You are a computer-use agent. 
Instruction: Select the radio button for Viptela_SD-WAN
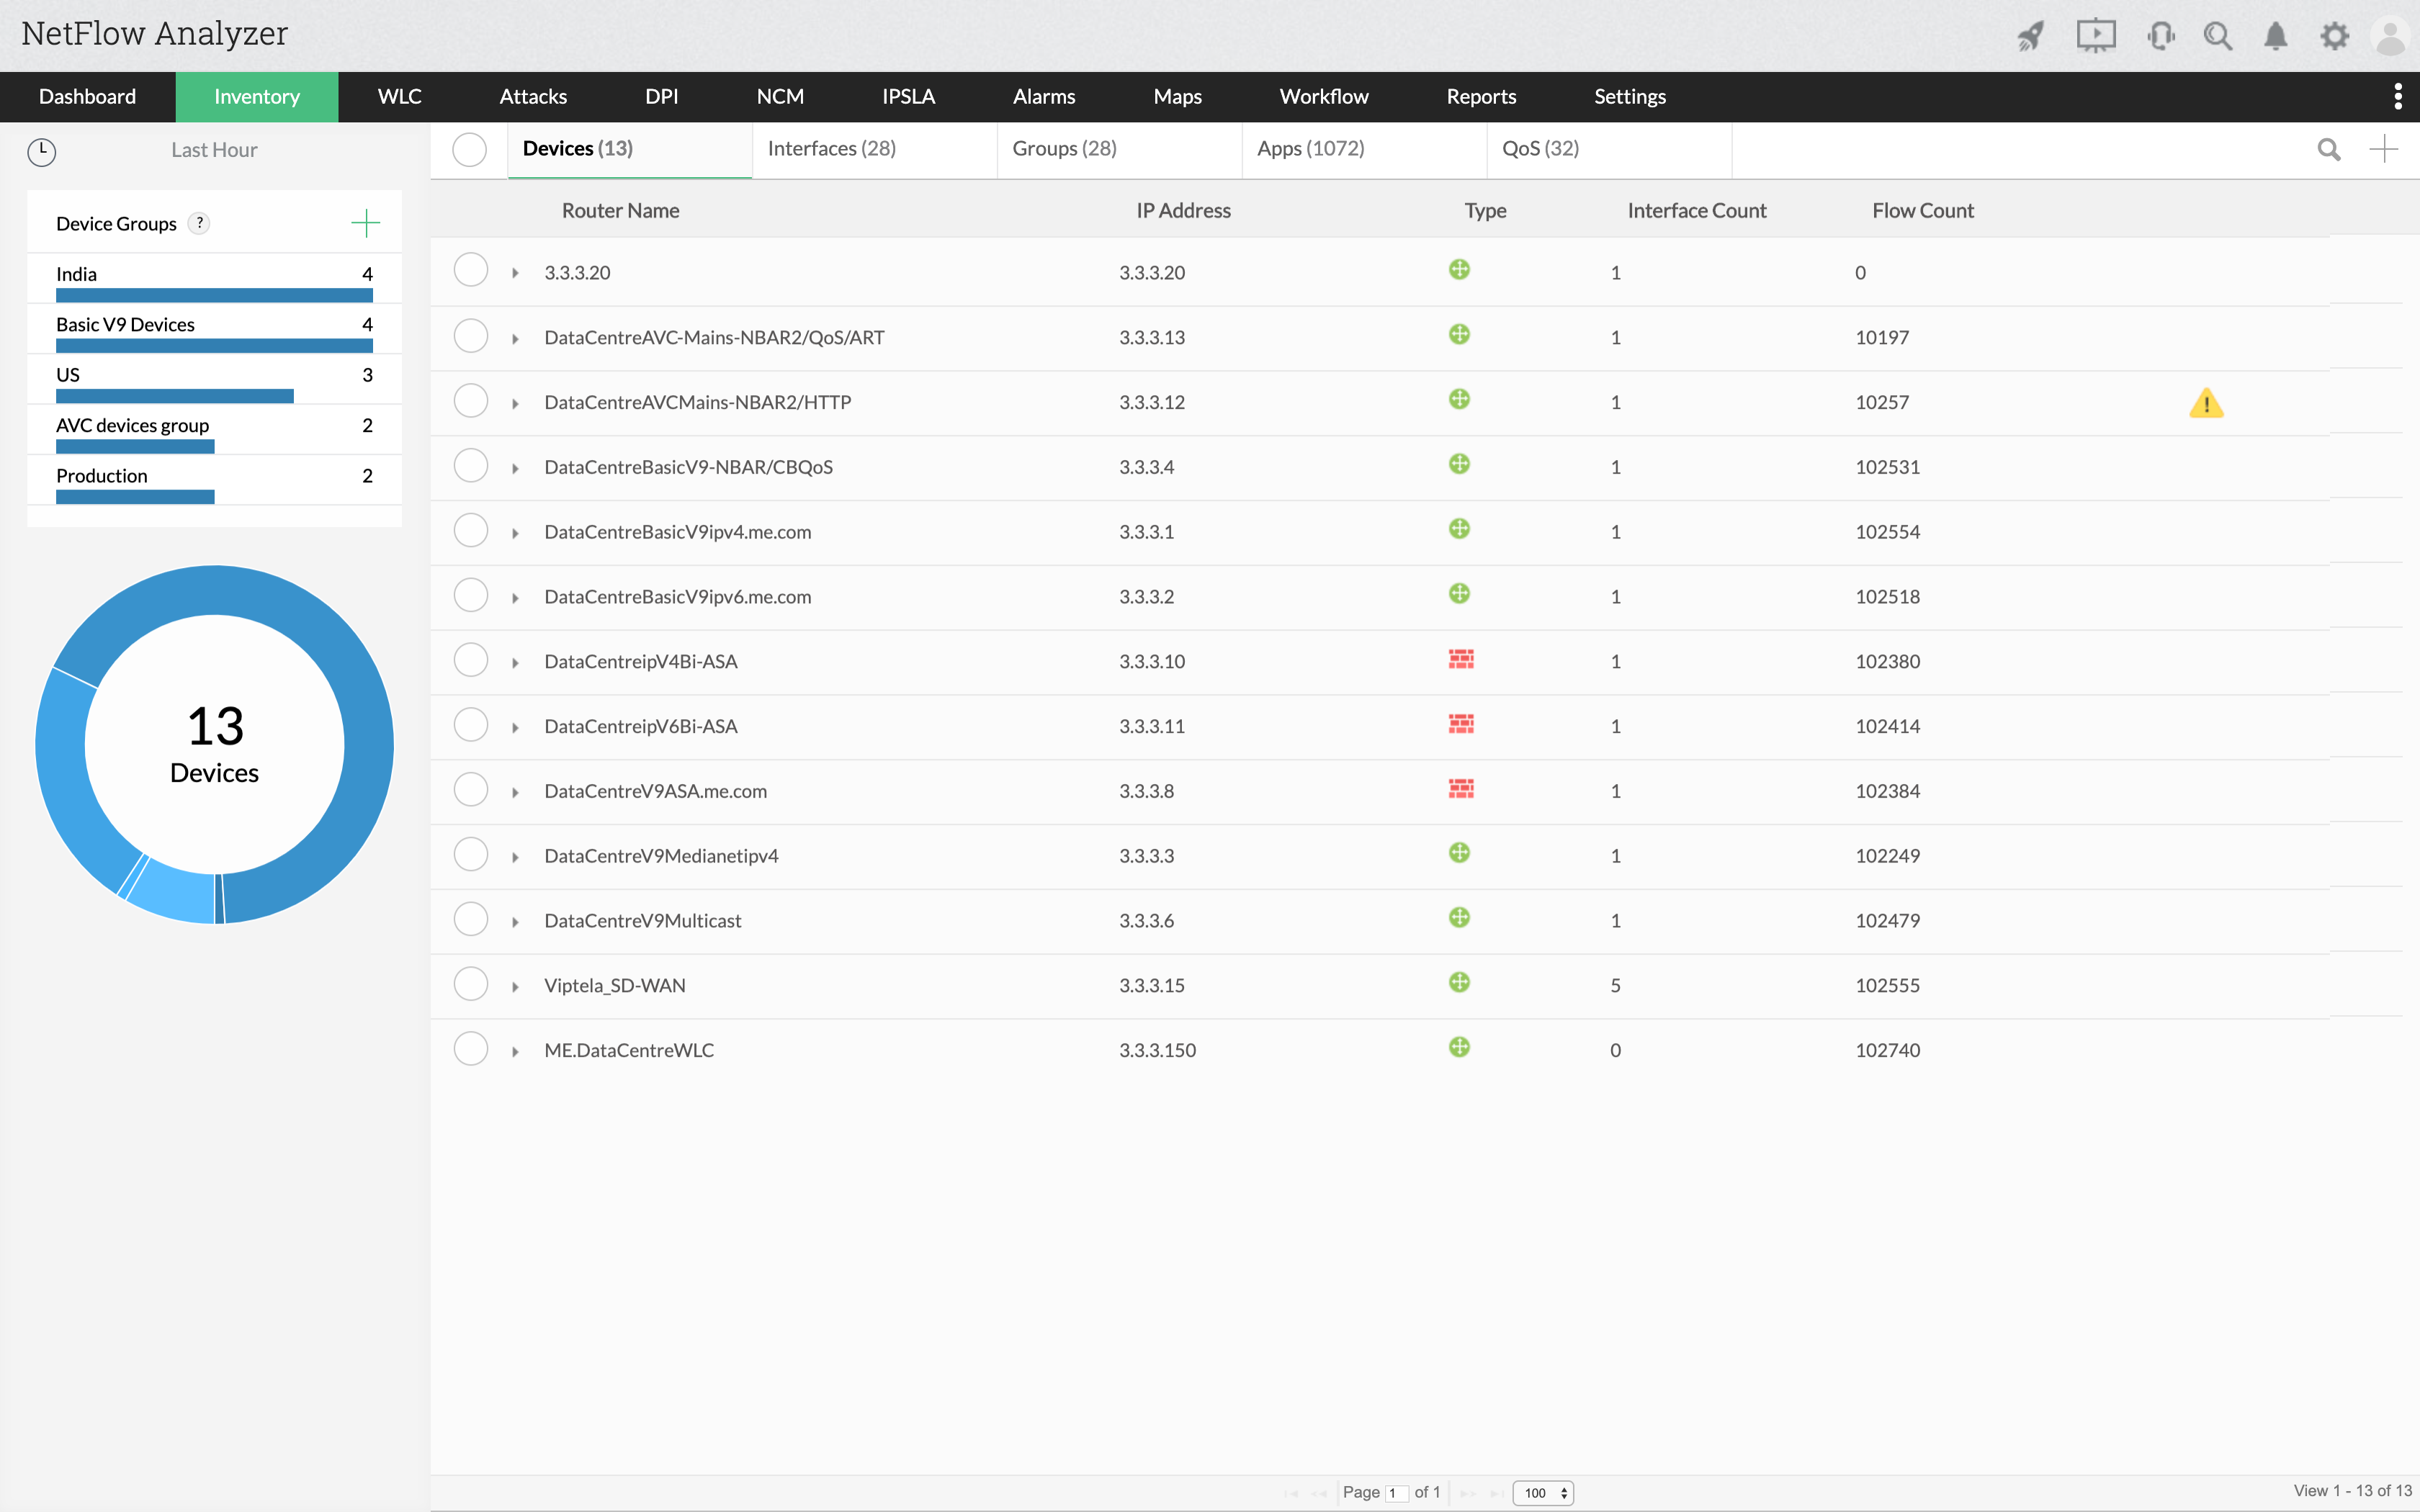470,983
